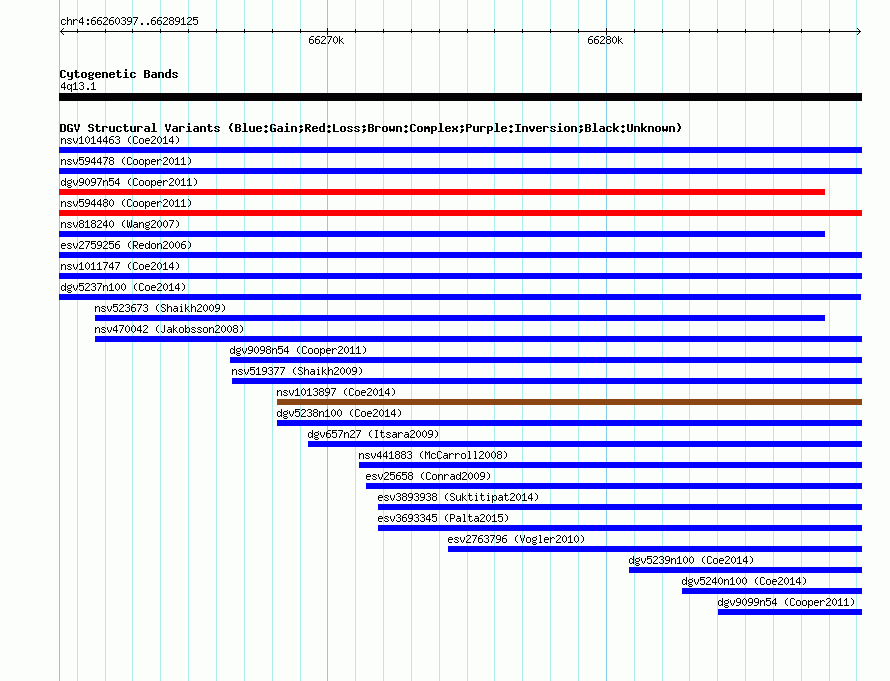Select the blue bar under dgv9099n54
Viewport: 890px width, 681px height.
click(790, 612)
